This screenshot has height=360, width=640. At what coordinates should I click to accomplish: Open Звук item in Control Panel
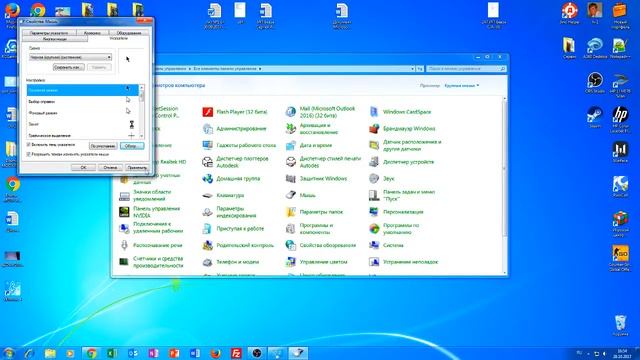coord(382,179)
